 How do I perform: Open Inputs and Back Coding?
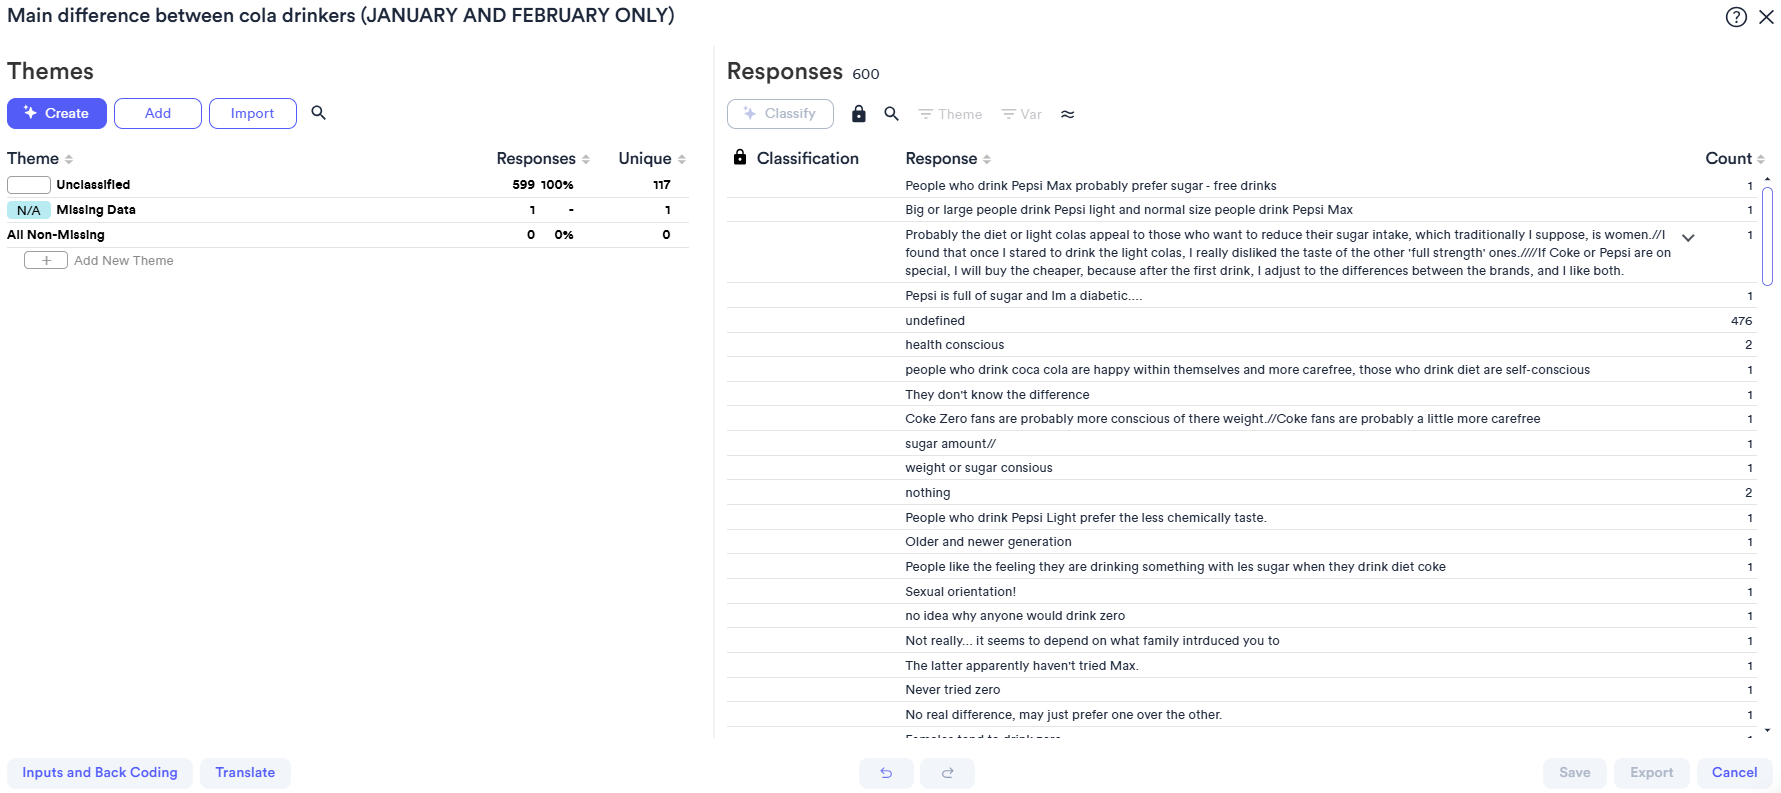coord(100,773)
